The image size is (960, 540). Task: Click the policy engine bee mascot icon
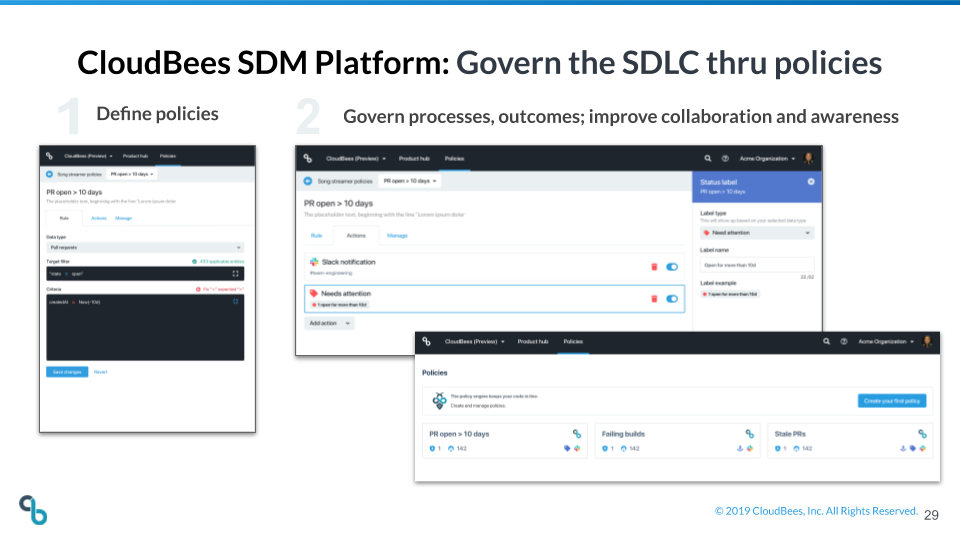439,401
